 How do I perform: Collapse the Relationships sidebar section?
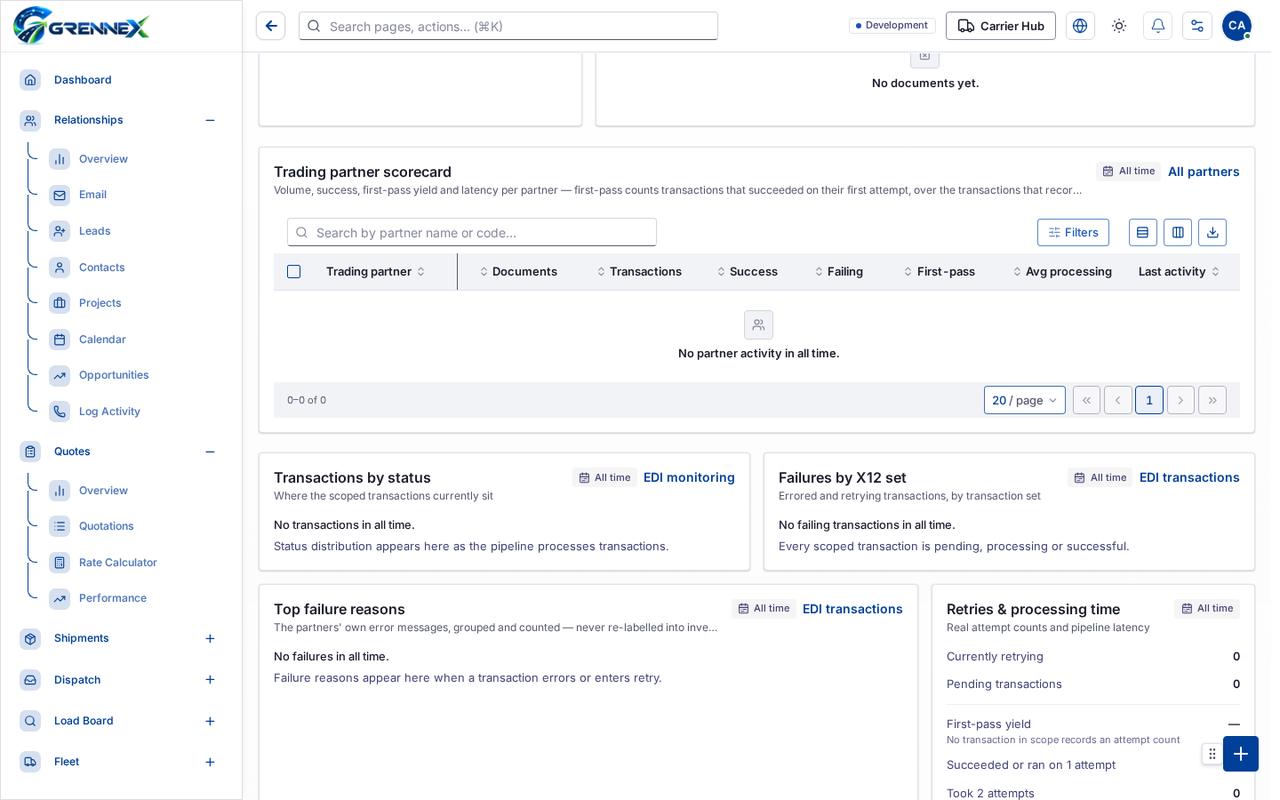coord(210,120)
